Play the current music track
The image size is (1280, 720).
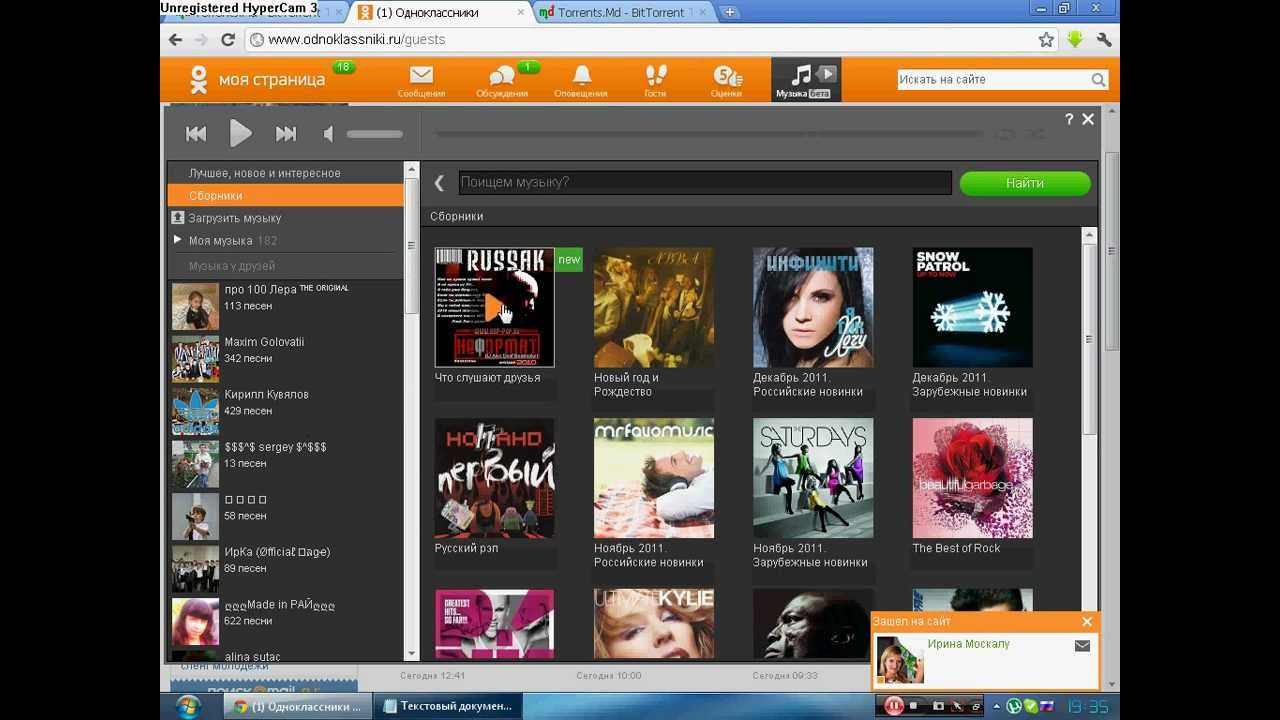240,133
